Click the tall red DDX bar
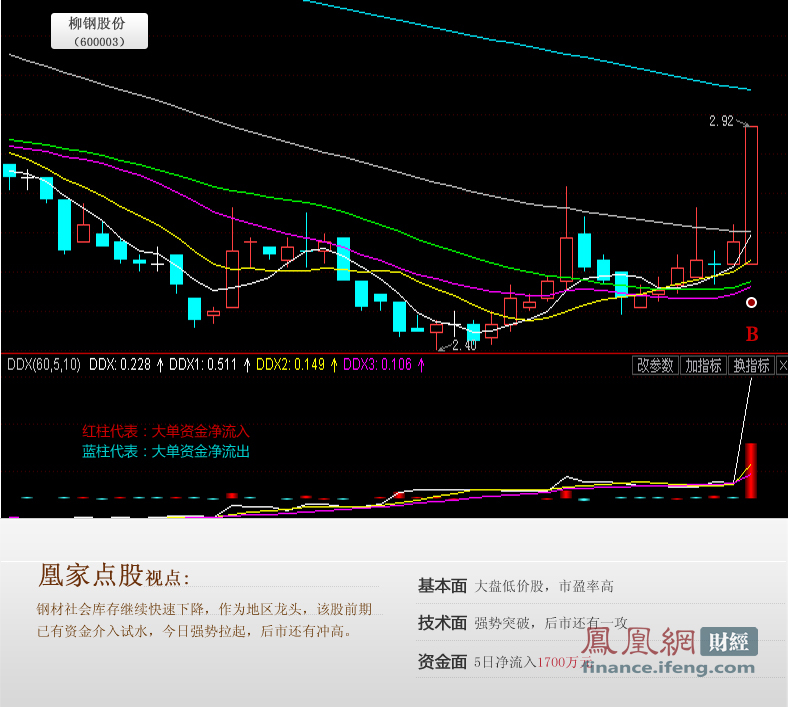Viewport: 788px width, 707px height. coord(751,470)
